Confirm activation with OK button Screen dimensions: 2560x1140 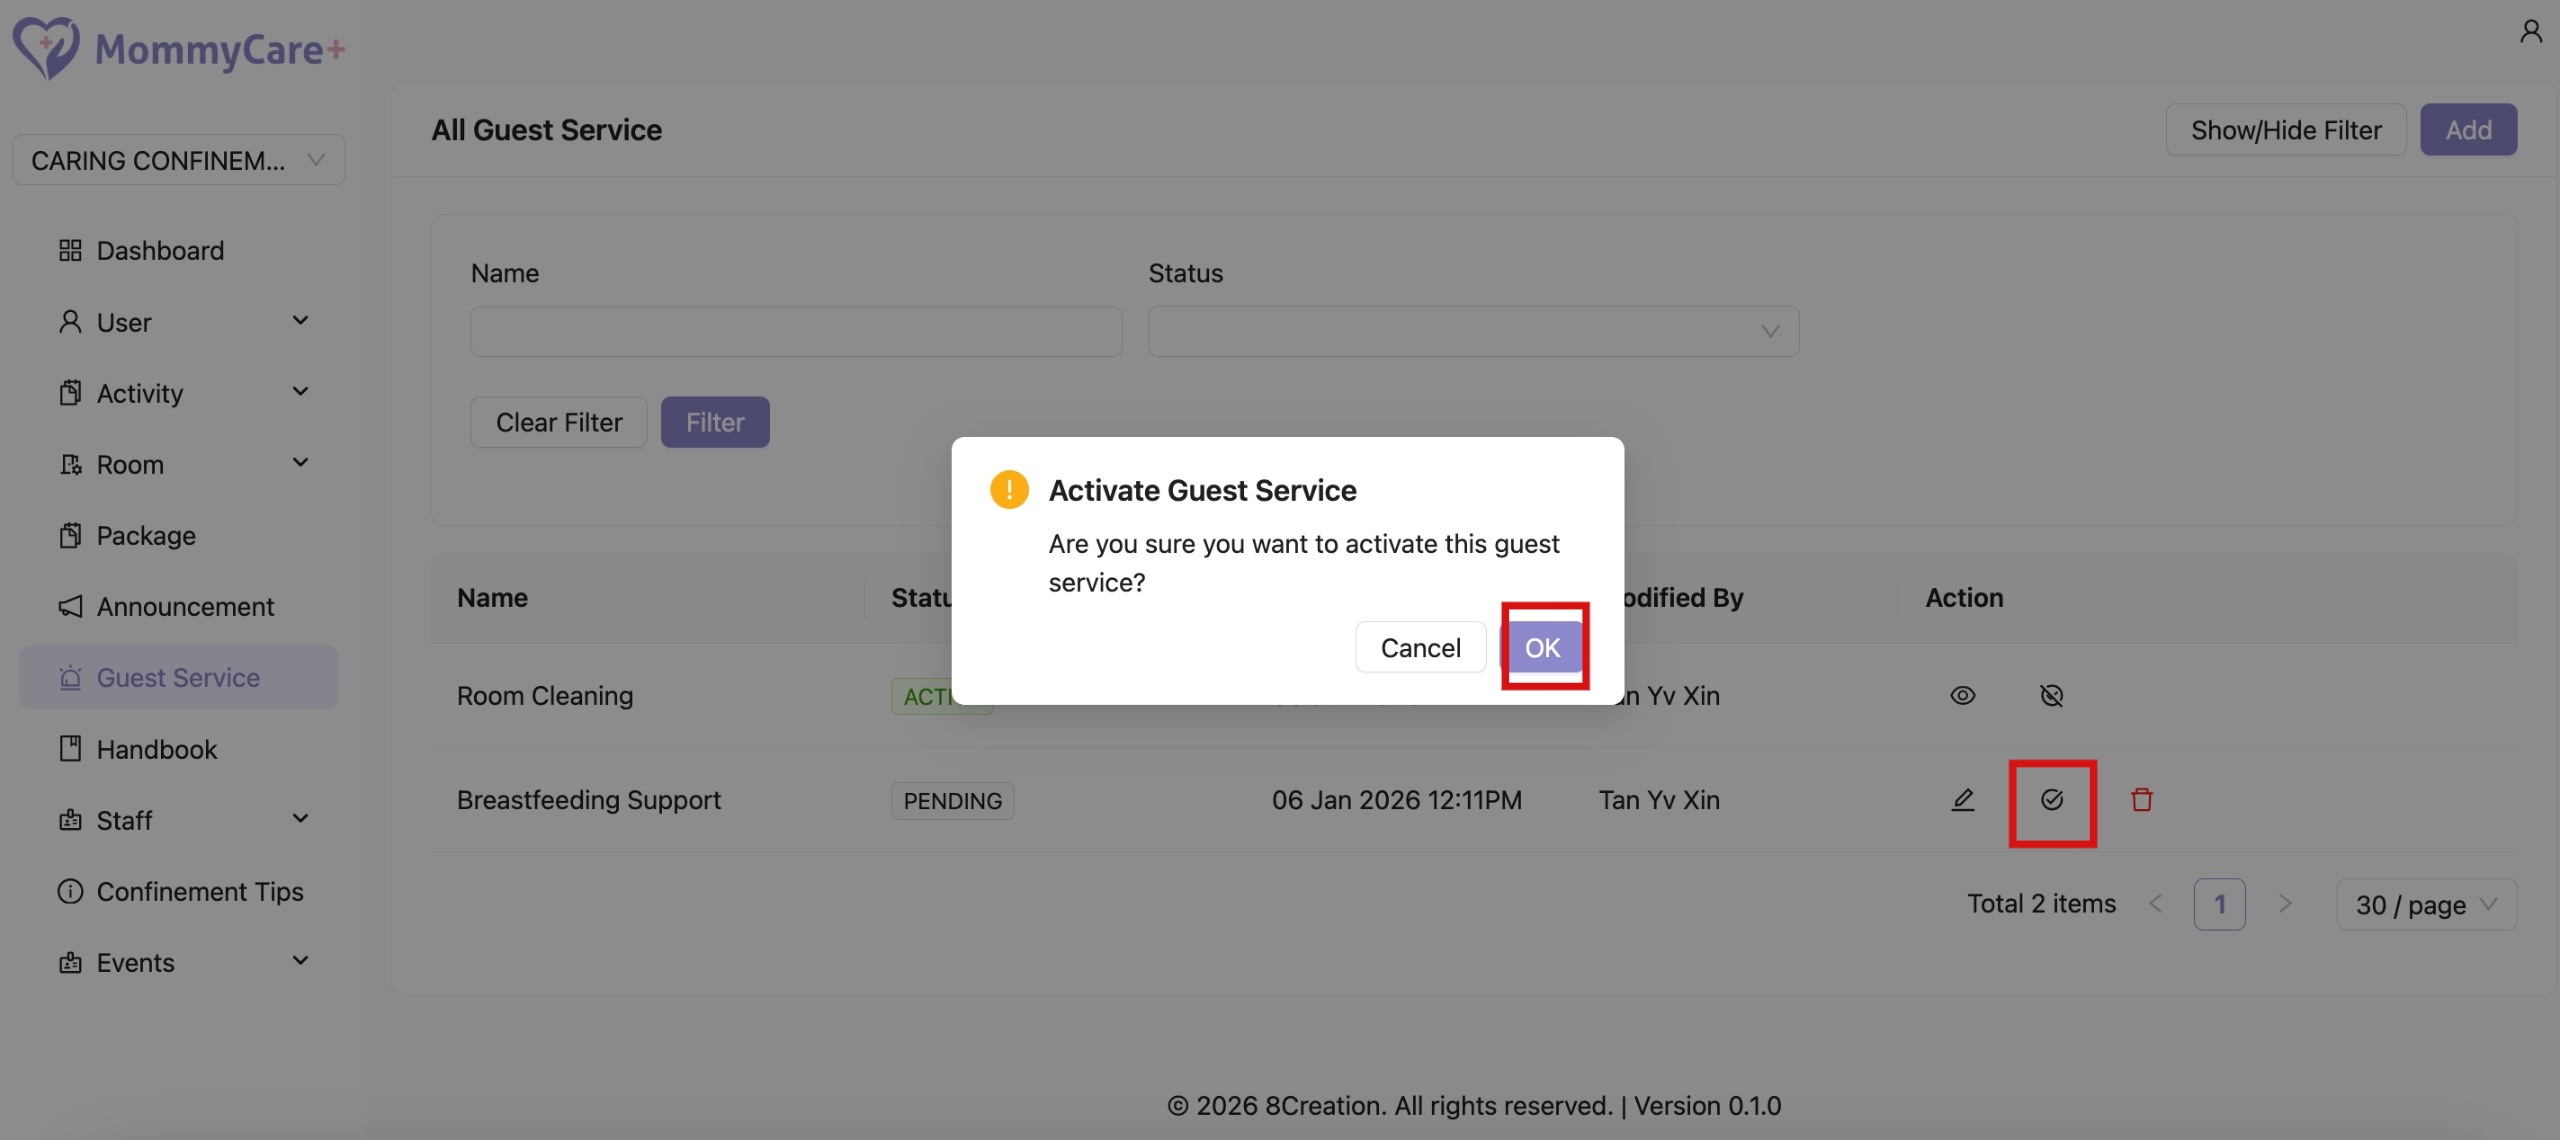coord(1543,647)
